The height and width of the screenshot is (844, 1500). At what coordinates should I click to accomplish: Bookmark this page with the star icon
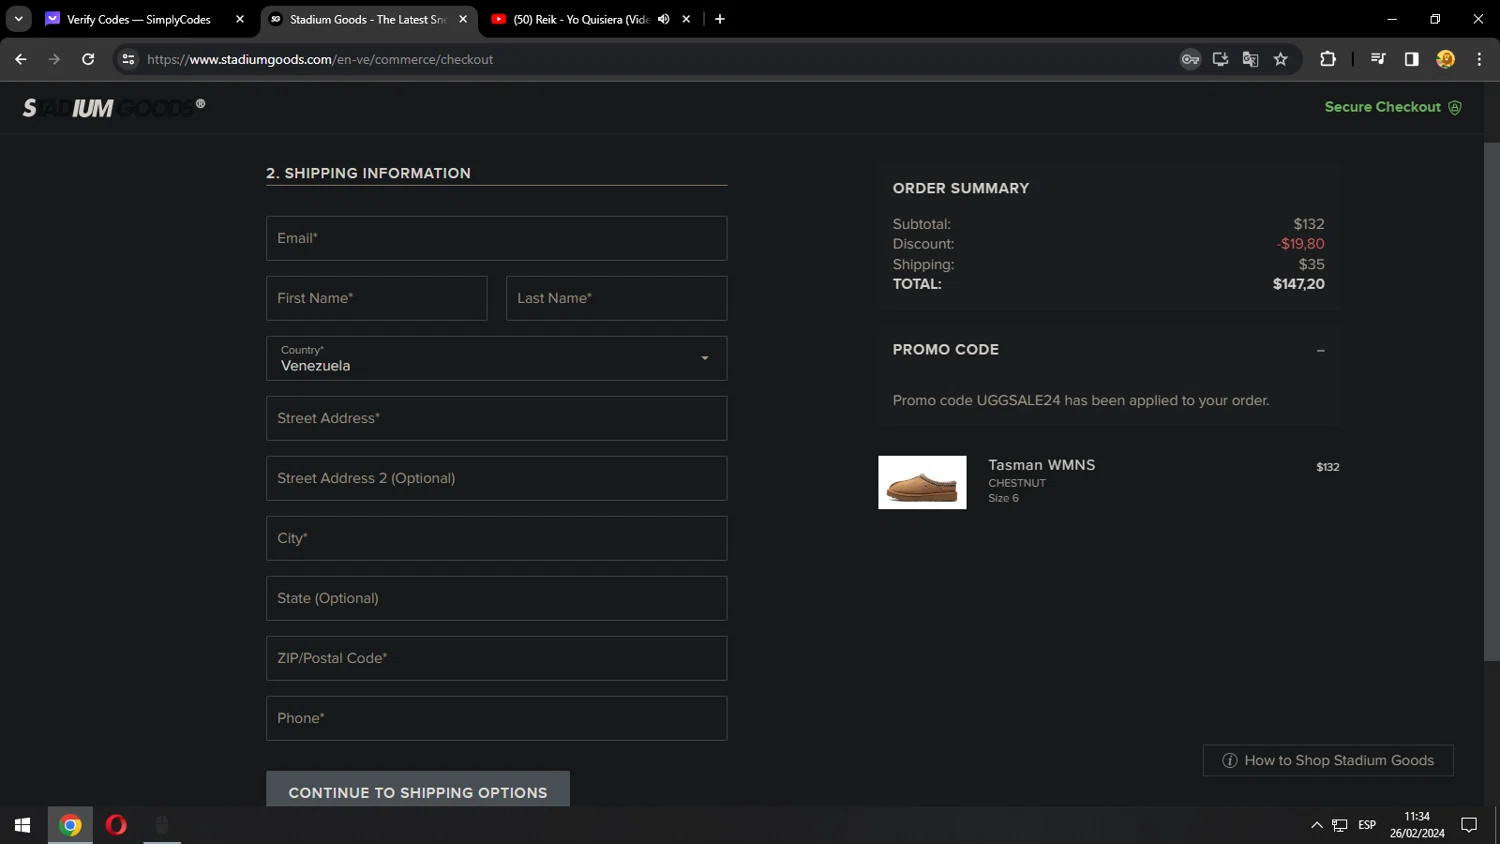point(1281,59)
